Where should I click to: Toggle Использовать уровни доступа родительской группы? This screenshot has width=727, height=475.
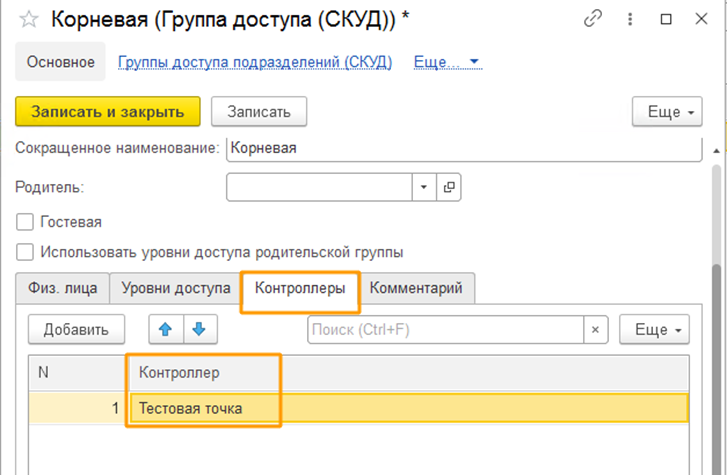point(25,252)
